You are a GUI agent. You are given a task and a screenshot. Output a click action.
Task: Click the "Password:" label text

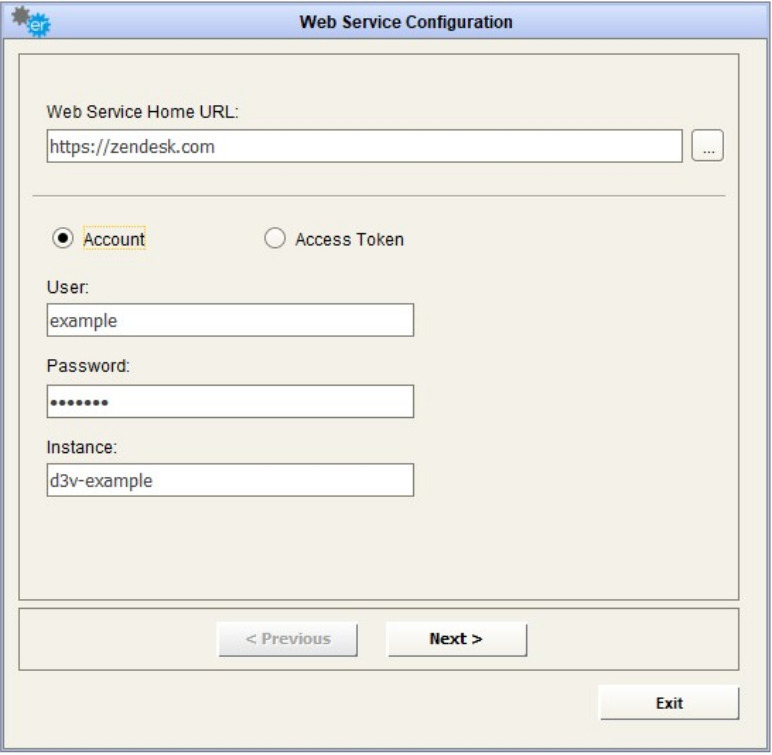click(88, 366)
